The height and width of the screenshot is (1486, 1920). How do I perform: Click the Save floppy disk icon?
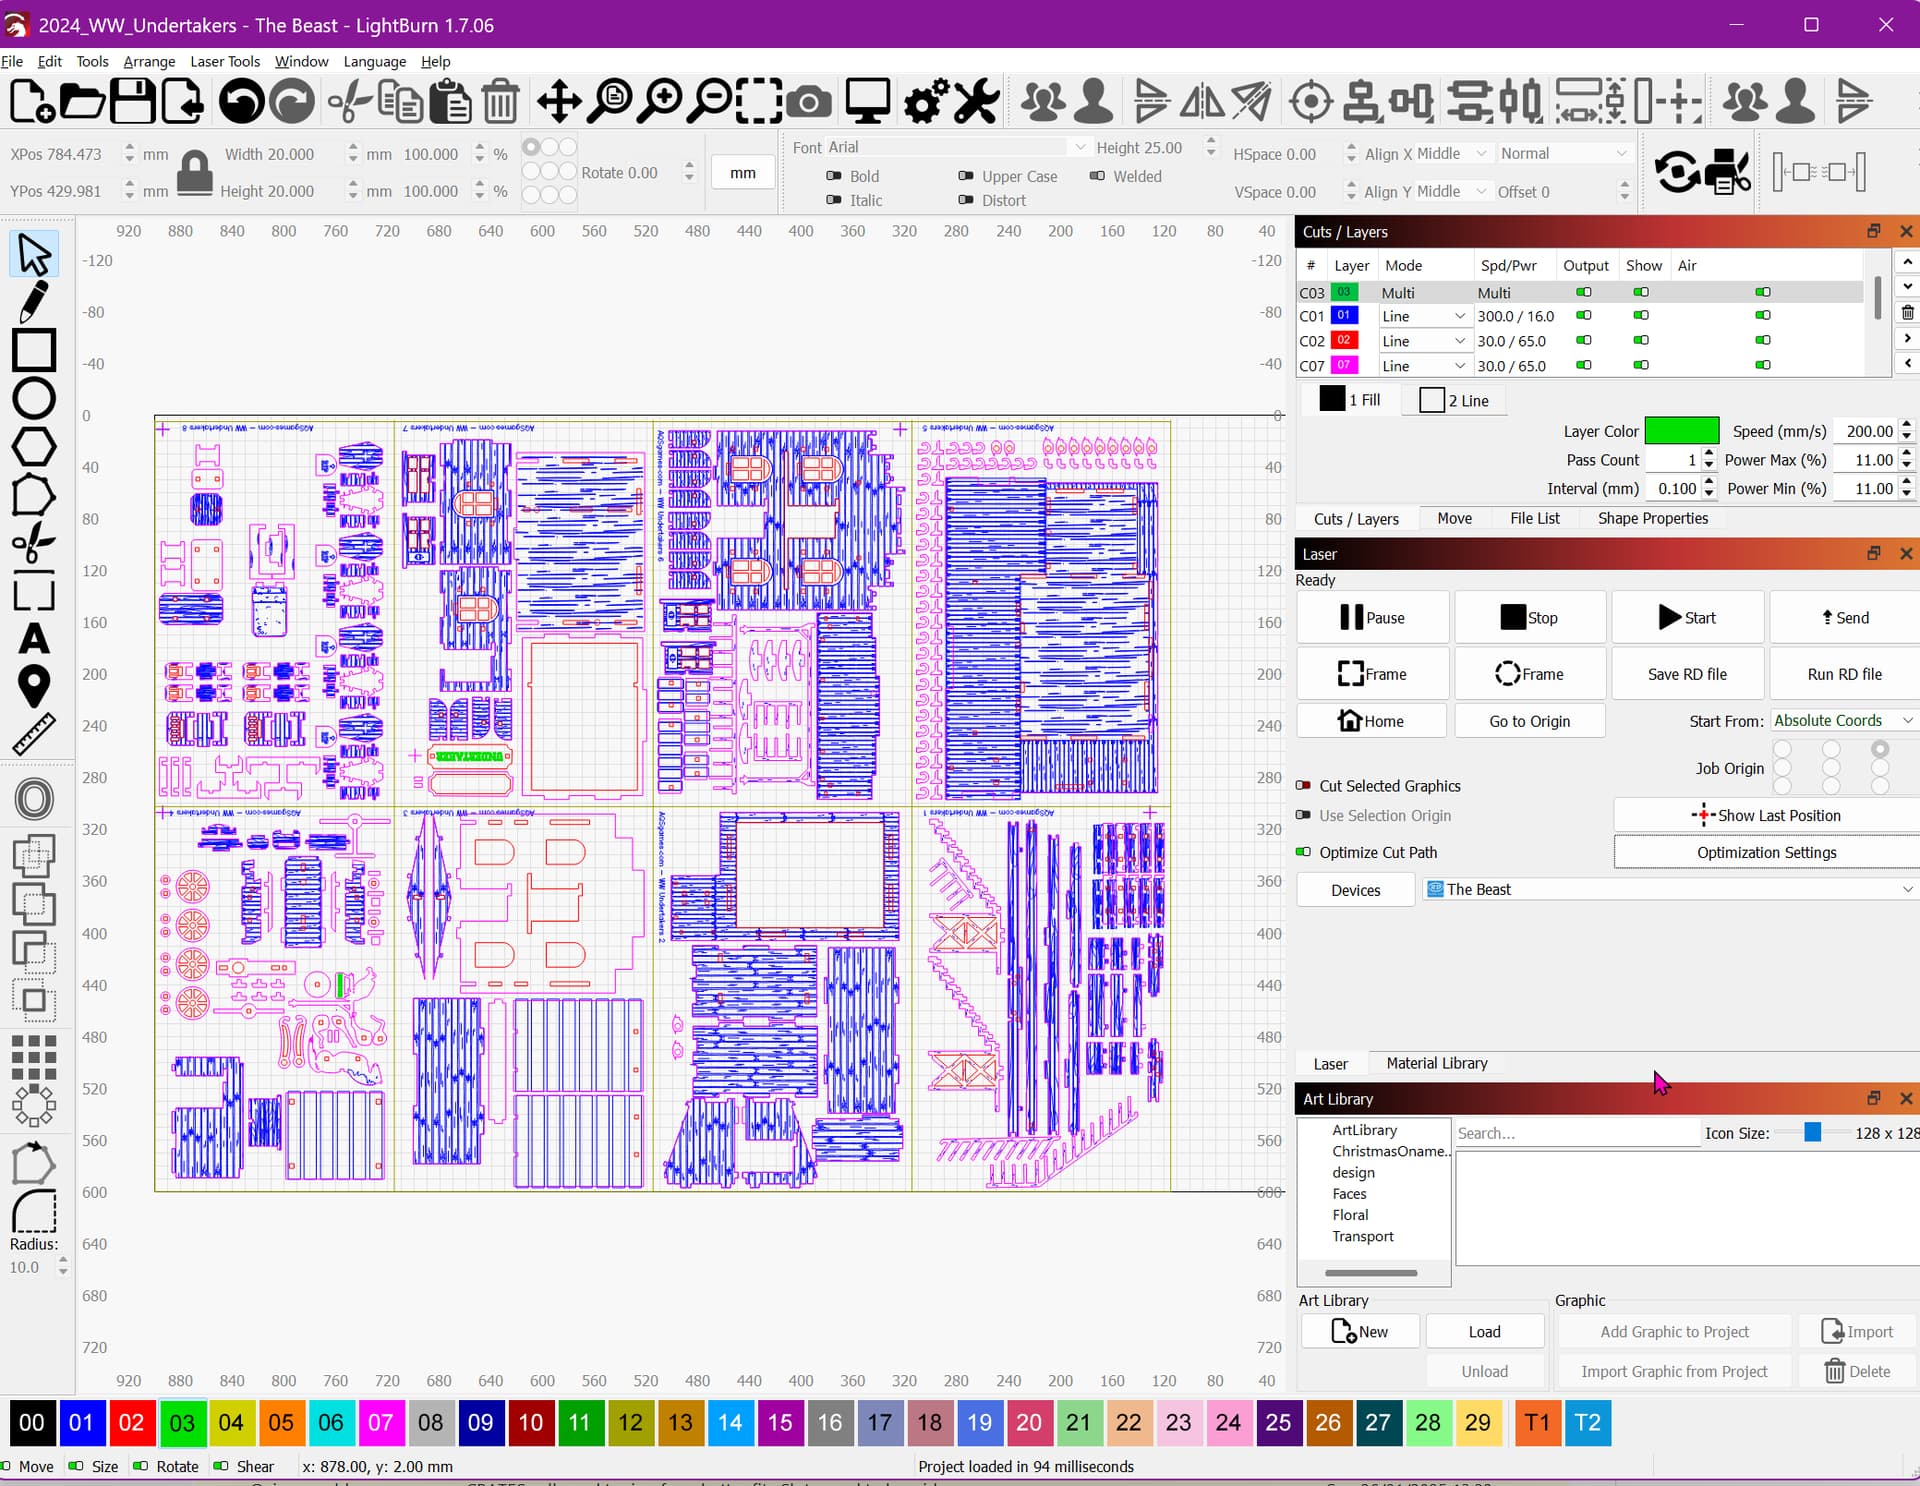[132, 102]
